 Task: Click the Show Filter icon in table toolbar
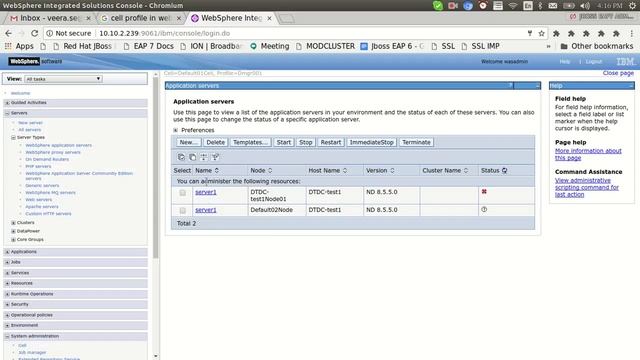point(204,157)
